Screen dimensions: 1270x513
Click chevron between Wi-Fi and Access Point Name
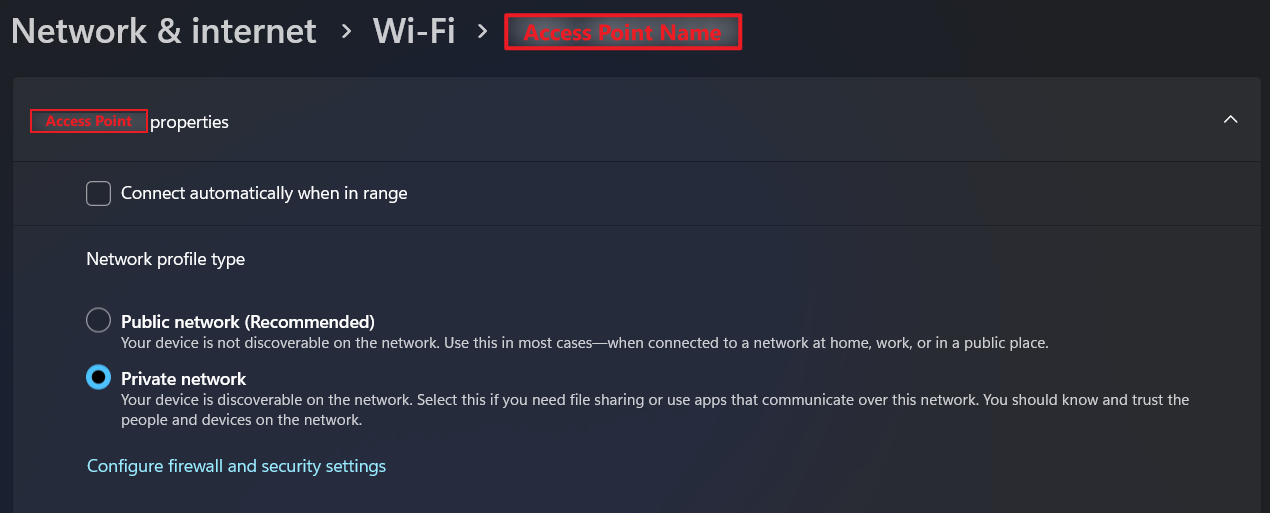(483, 31)
